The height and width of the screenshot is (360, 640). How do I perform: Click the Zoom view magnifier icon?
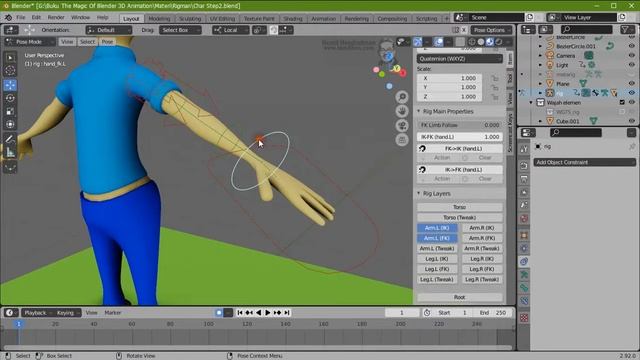coord(402,97)
